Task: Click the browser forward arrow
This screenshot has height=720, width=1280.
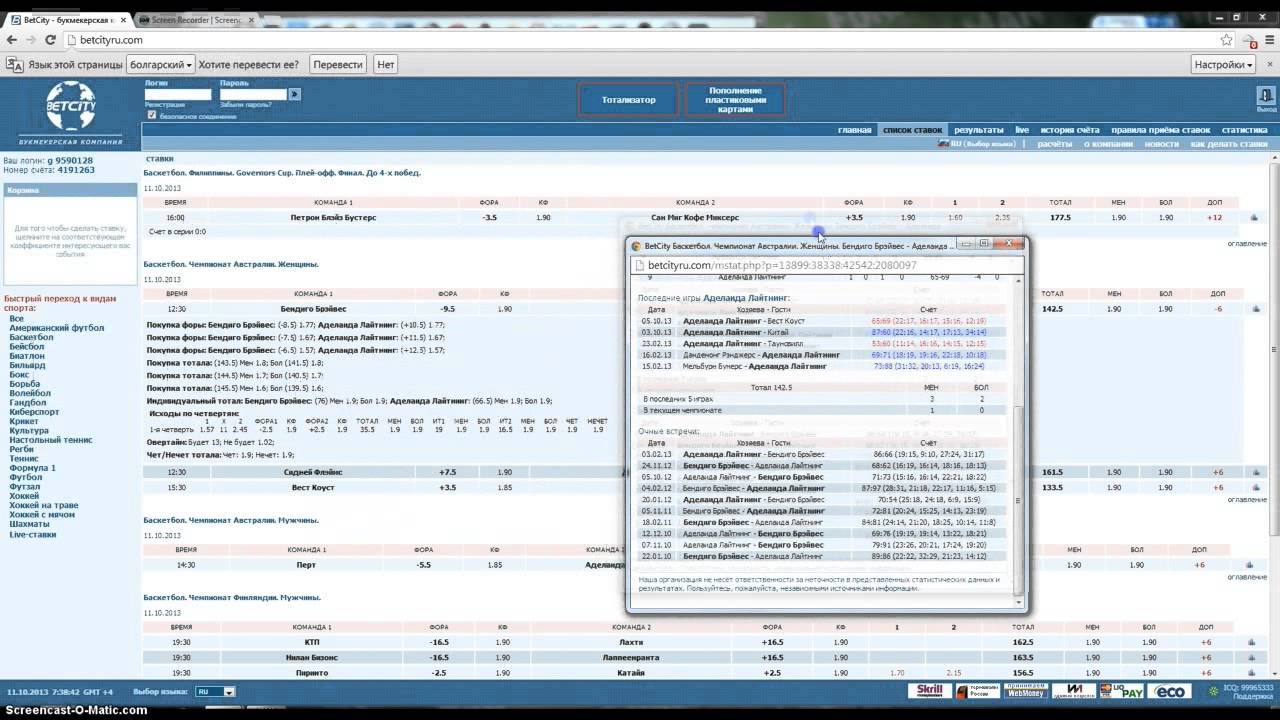Action: [32, 40]
